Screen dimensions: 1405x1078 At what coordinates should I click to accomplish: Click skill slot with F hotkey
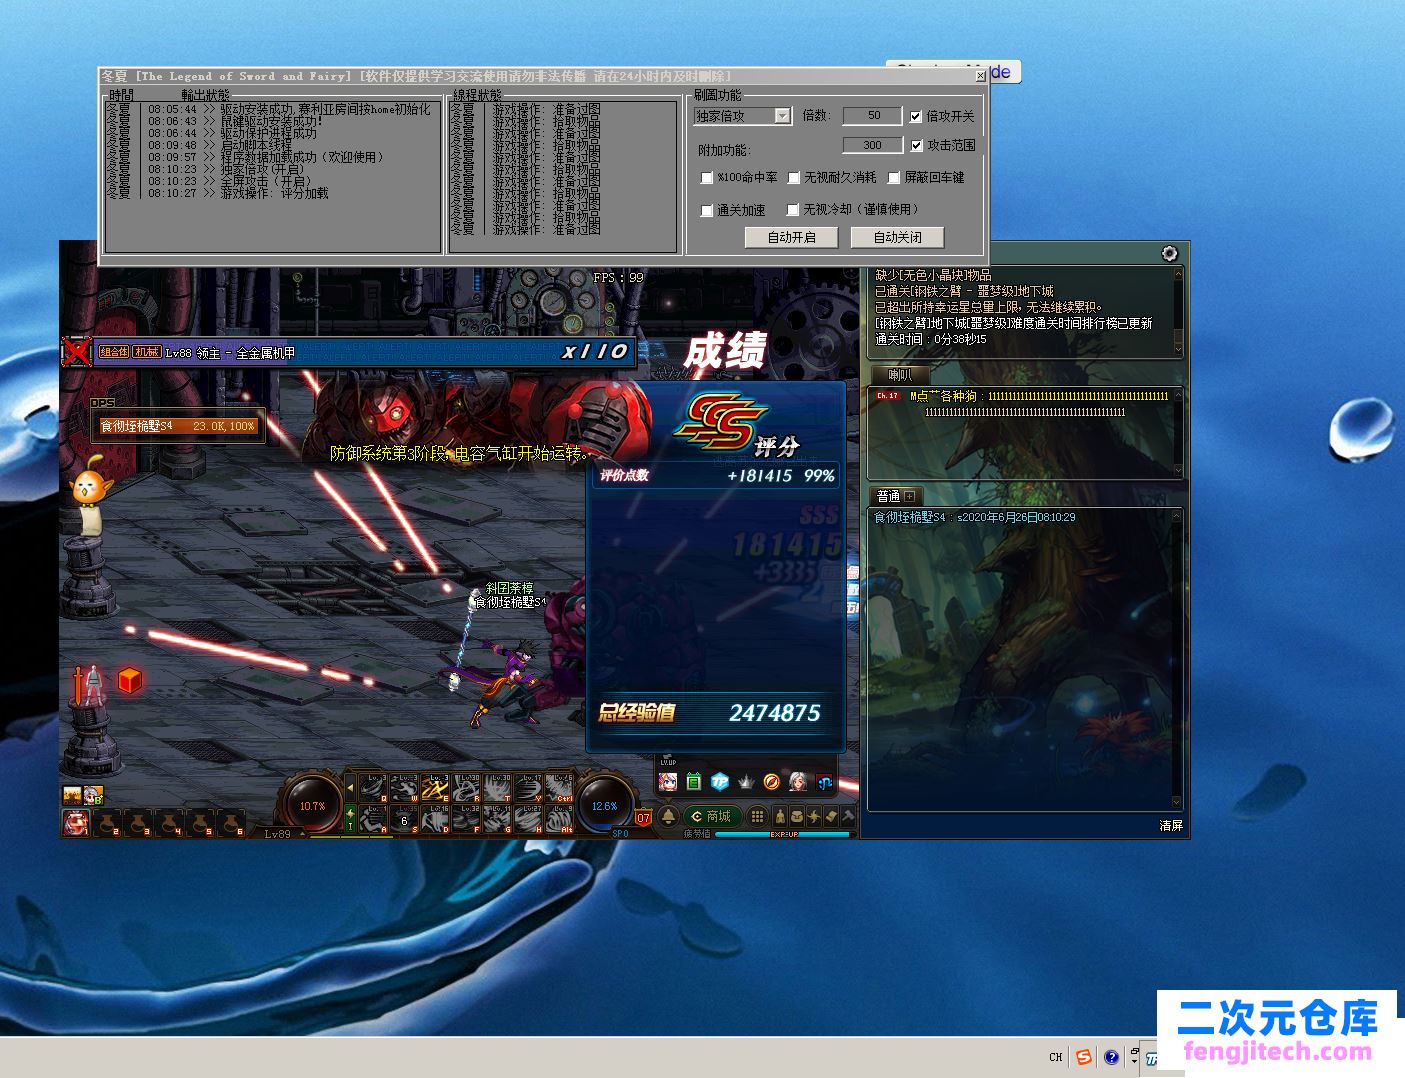point(467,818)
